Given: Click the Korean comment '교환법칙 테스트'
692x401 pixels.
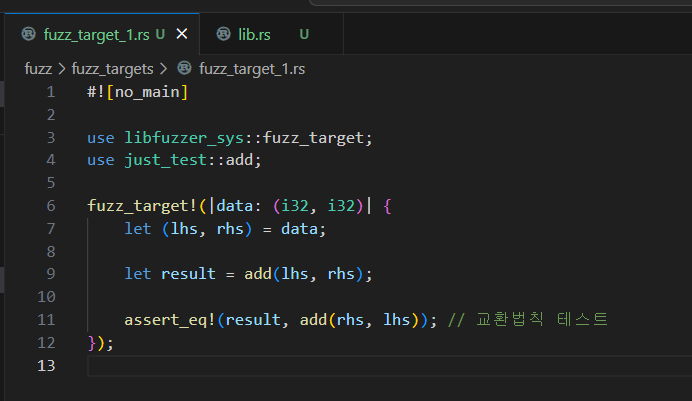Looking at the screenshot, I should (542, 319).
